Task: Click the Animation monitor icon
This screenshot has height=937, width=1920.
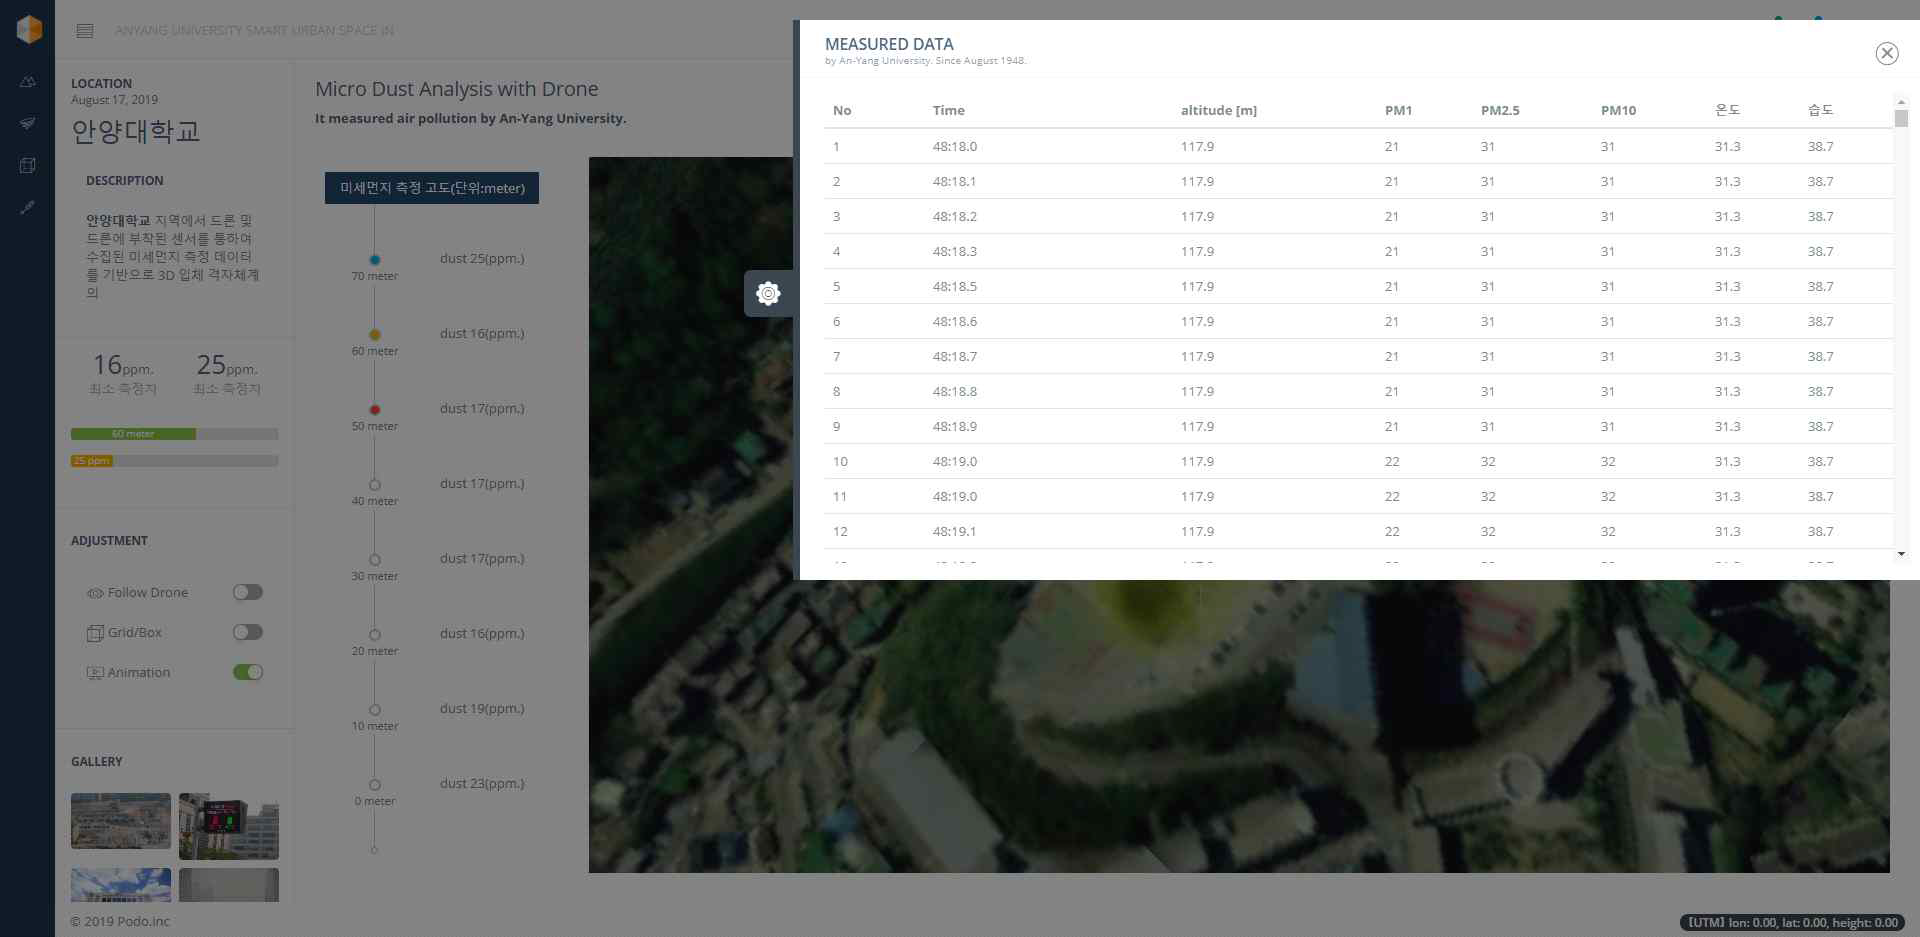Action: (95, 673)
